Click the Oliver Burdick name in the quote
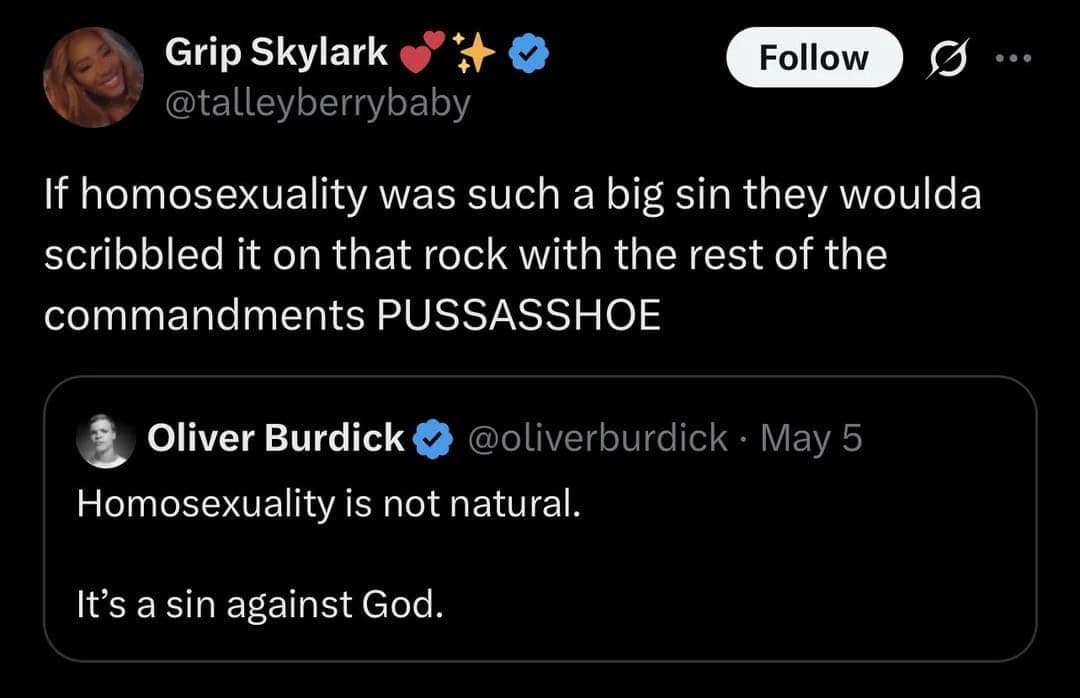1080x698 pixels. pyautogui.click(x=275, y=438)
